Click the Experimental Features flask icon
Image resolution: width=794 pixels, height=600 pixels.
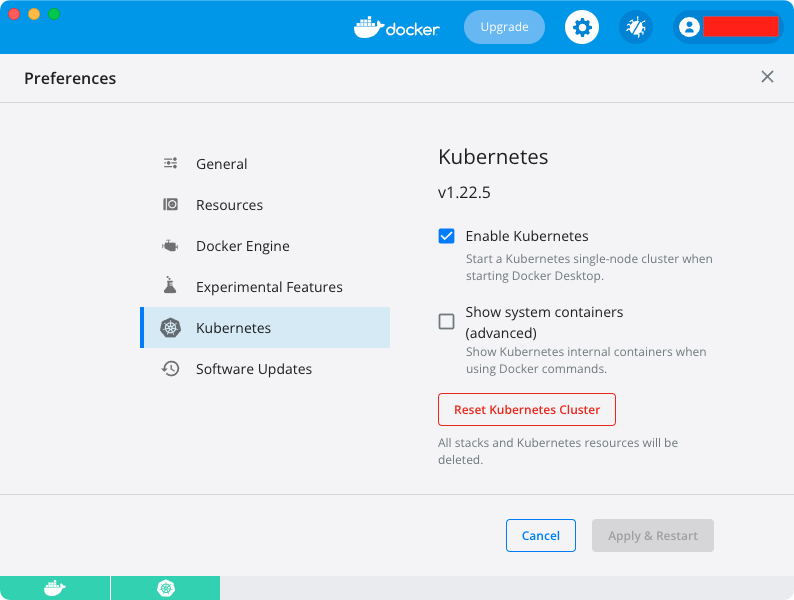171,287
